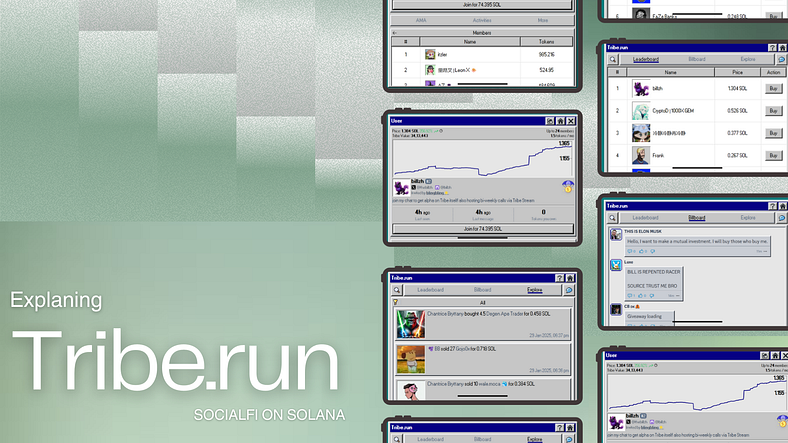Screen dimensions: 788x443
Task: Open the chat bubble icon in Explore window
Action: [568, 289]
